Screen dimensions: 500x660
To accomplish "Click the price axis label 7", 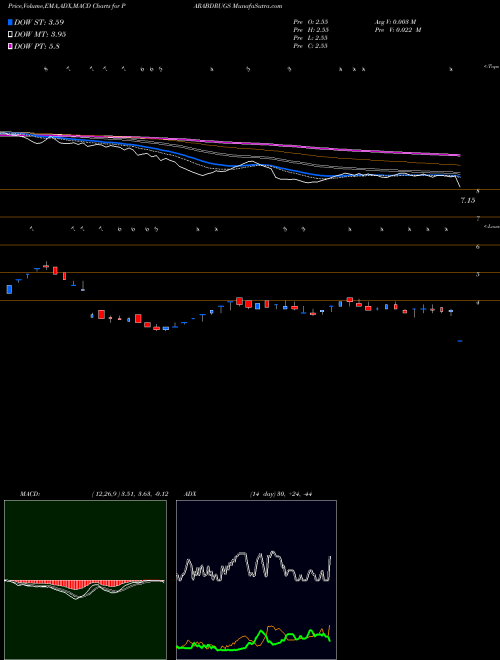I will 478,219.
